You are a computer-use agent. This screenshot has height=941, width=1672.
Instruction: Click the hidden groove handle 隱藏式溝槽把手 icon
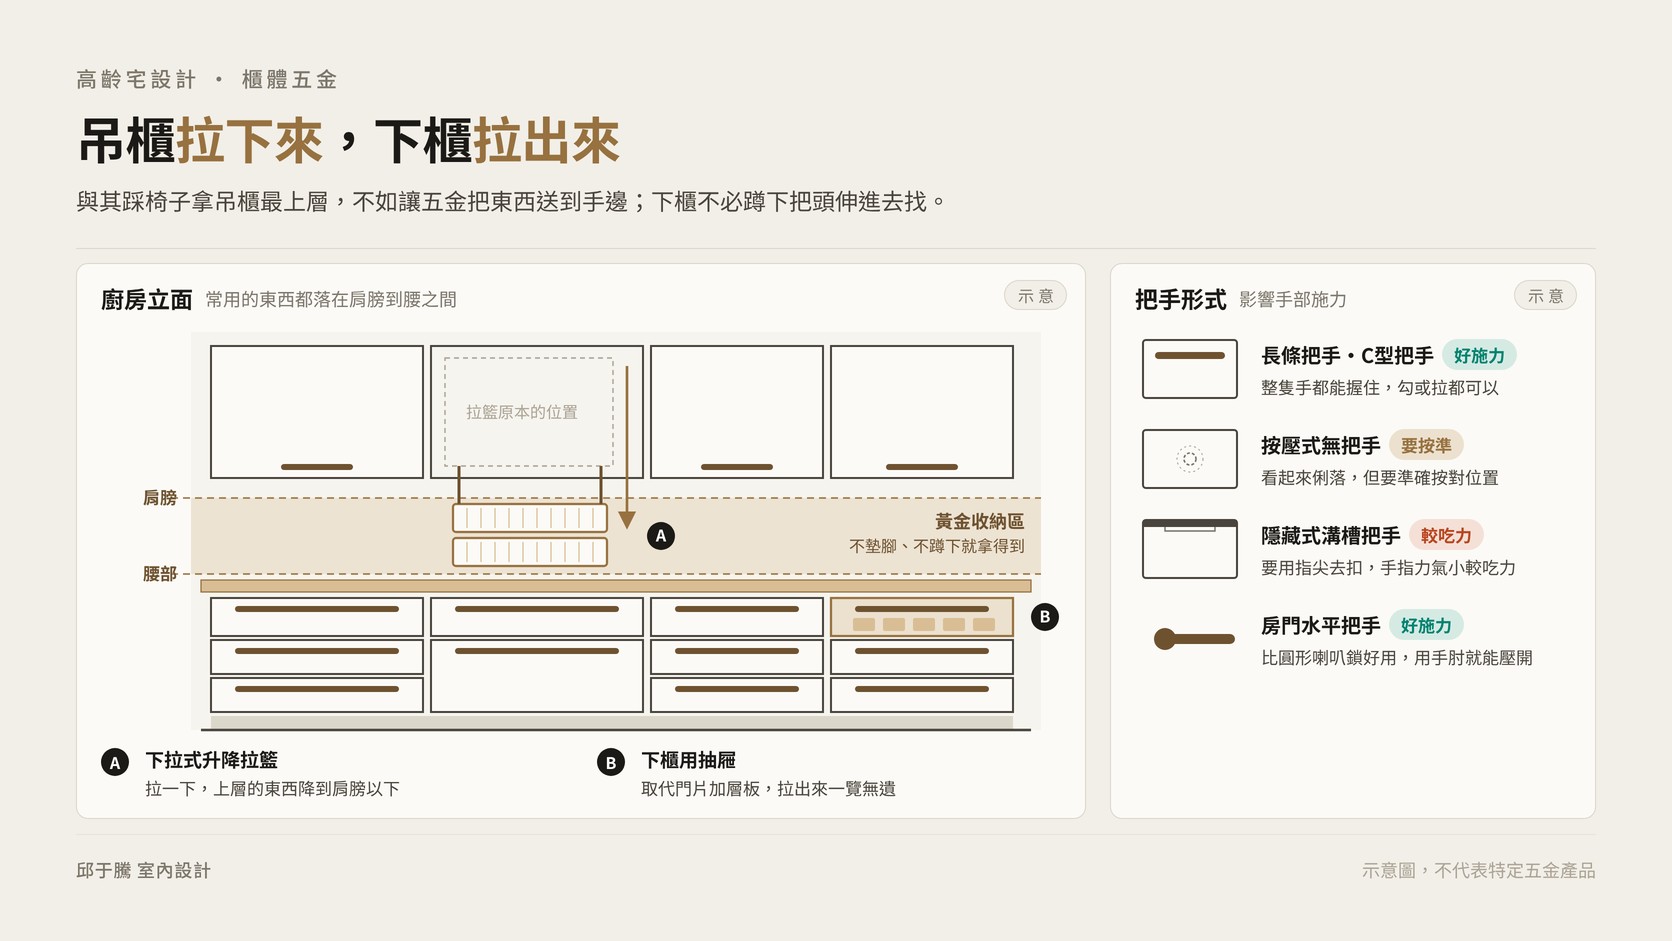tap(1189, 549)
